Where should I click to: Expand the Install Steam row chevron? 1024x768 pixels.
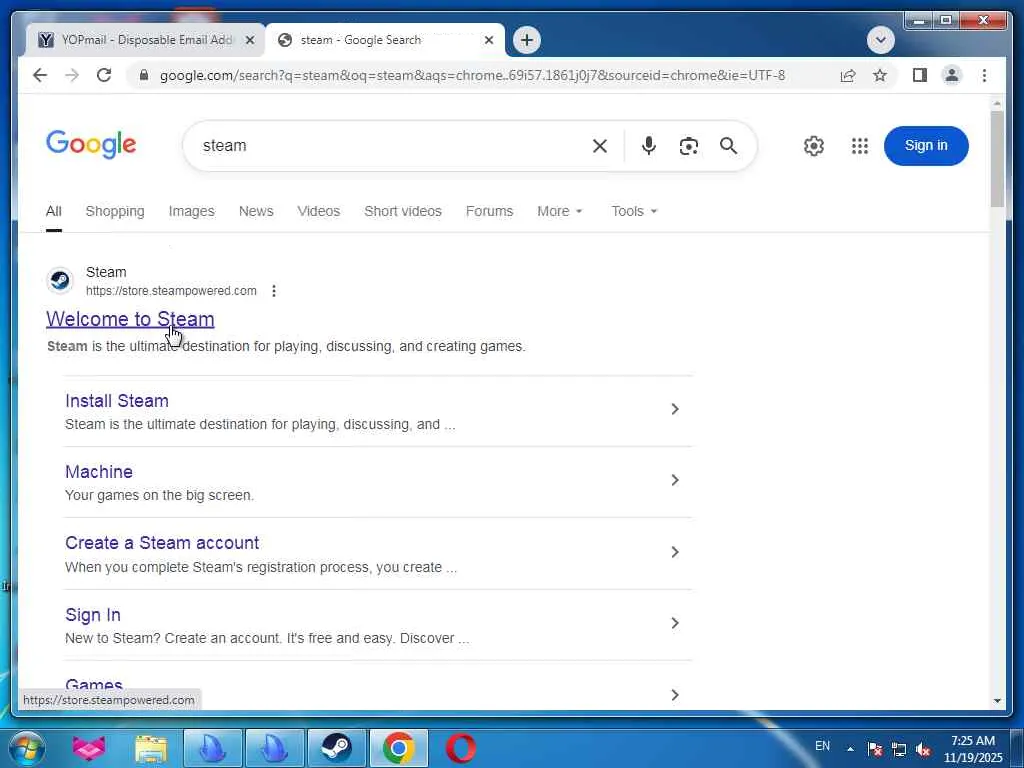pos(675,409)
